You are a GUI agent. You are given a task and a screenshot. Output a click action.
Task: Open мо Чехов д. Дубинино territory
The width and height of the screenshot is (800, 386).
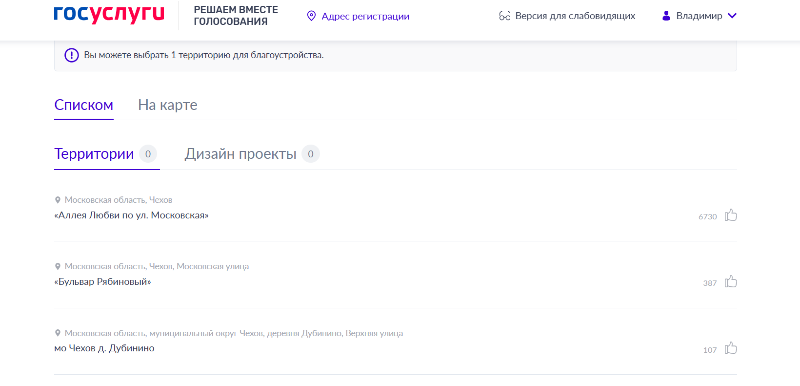click(x=104, y=348)
